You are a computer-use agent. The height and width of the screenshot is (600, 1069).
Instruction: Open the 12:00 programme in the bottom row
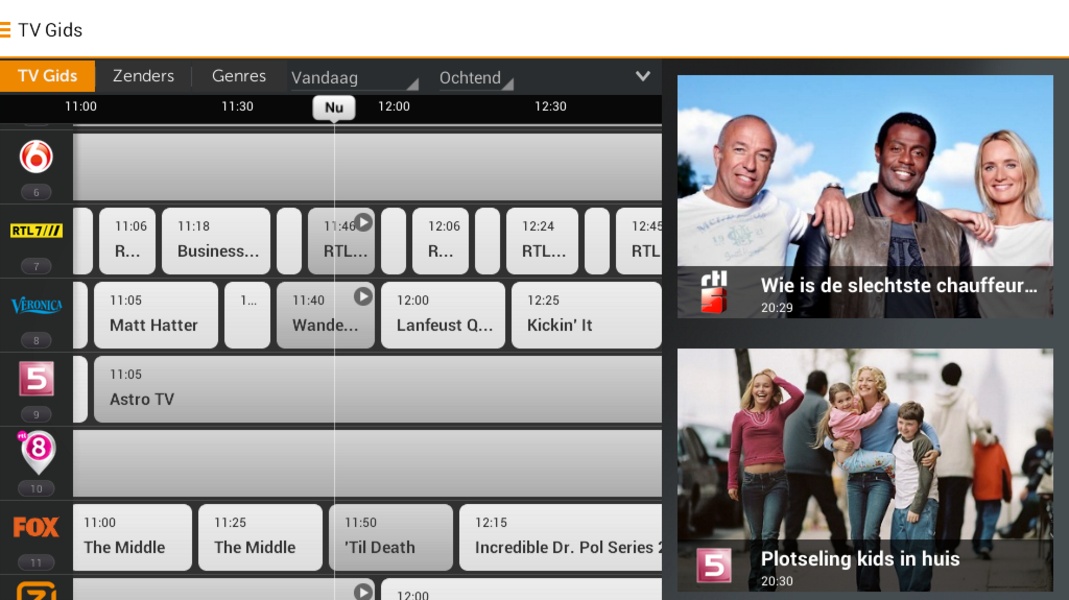click(522, 590)
